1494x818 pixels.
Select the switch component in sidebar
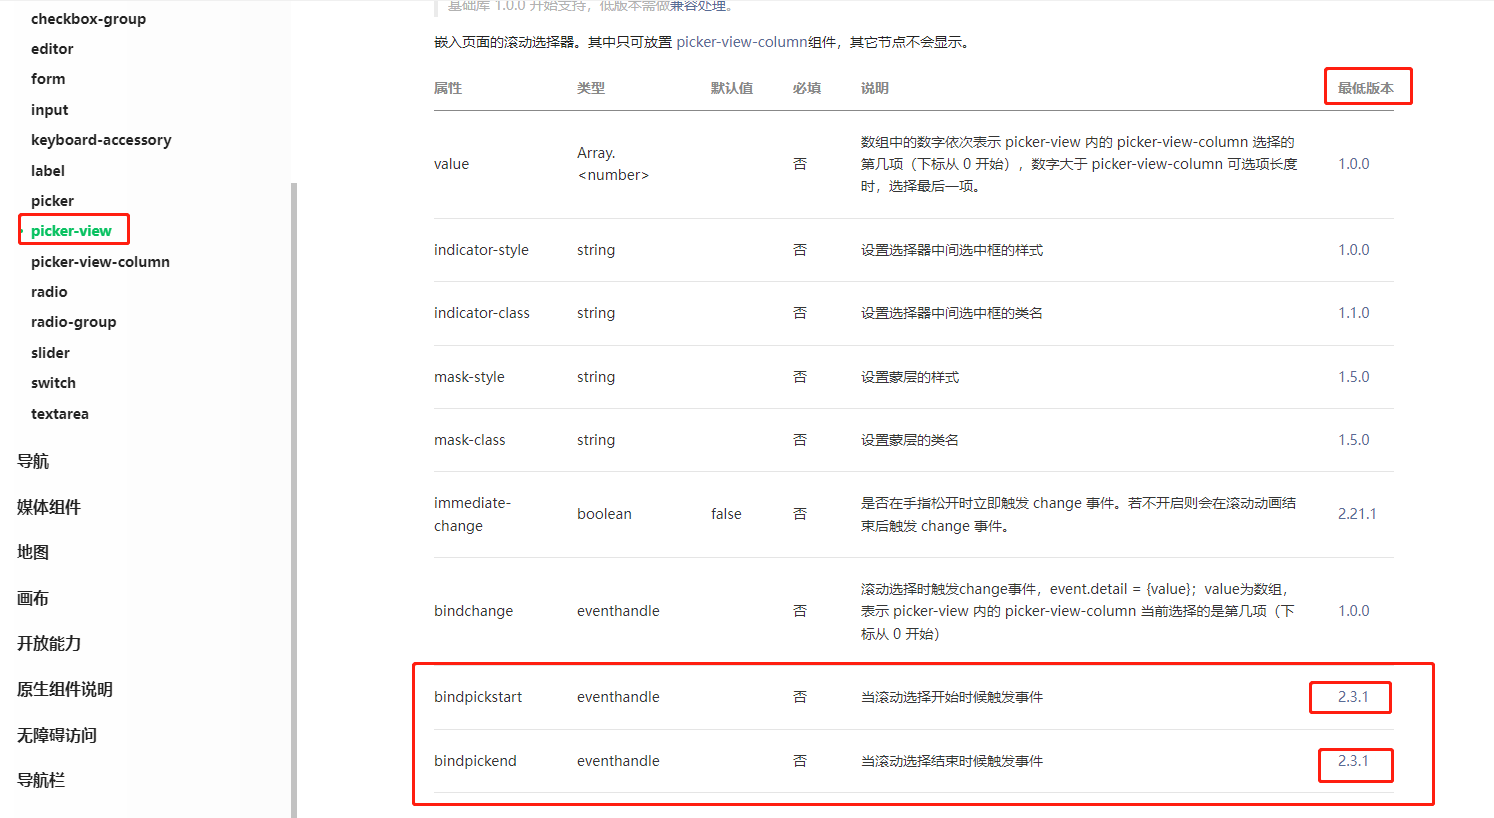click(53, 382)
